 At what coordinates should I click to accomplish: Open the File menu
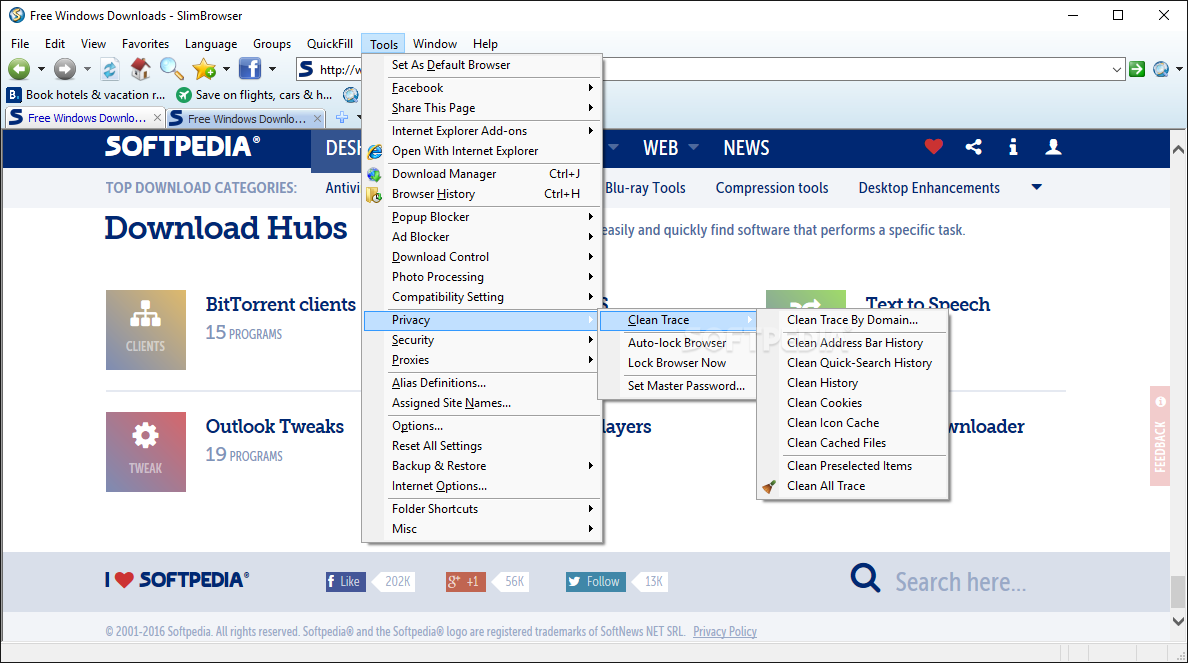(20, 44)
